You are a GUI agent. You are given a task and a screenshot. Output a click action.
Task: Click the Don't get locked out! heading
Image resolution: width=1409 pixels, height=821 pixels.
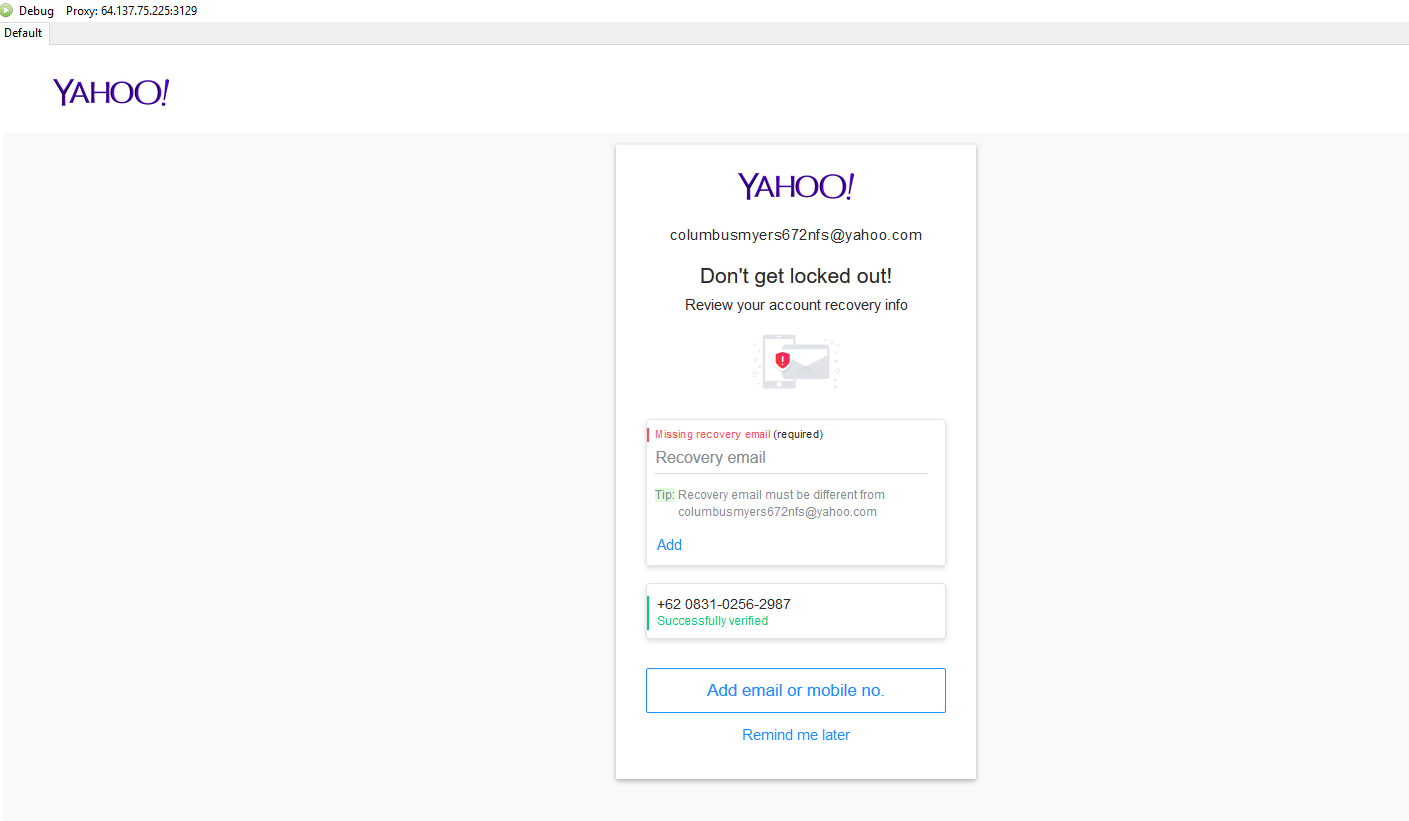[796, 276]
